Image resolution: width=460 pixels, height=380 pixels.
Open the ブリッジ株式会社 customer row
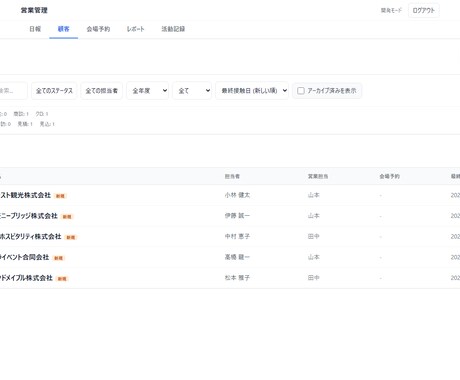pyautogui.click(x=230, y=216)
